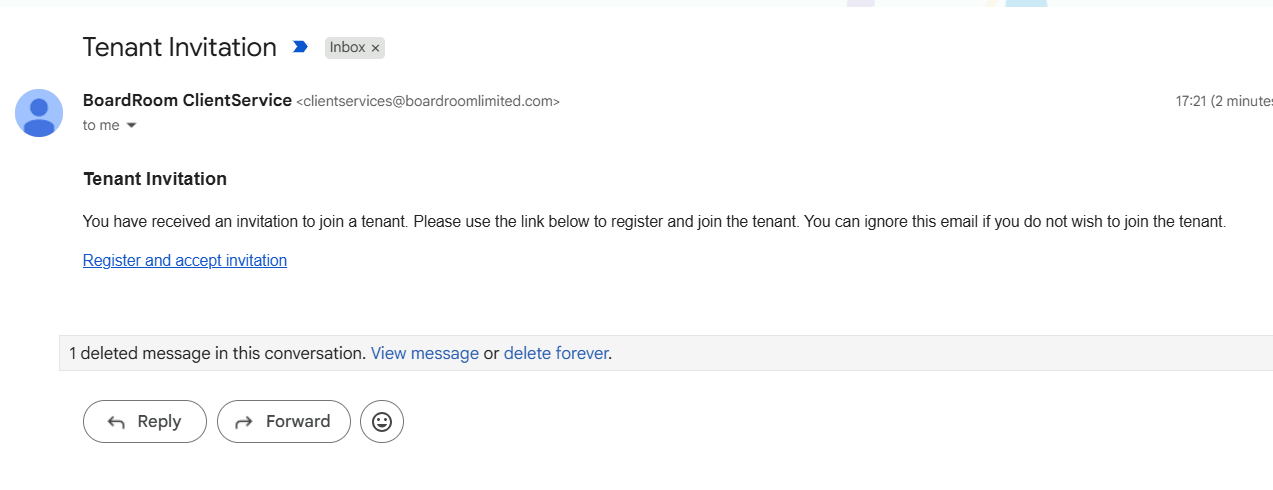Screen dimensions: 1273x490
Task: Open the Register and accept invitation link
Action: [185, 260]
